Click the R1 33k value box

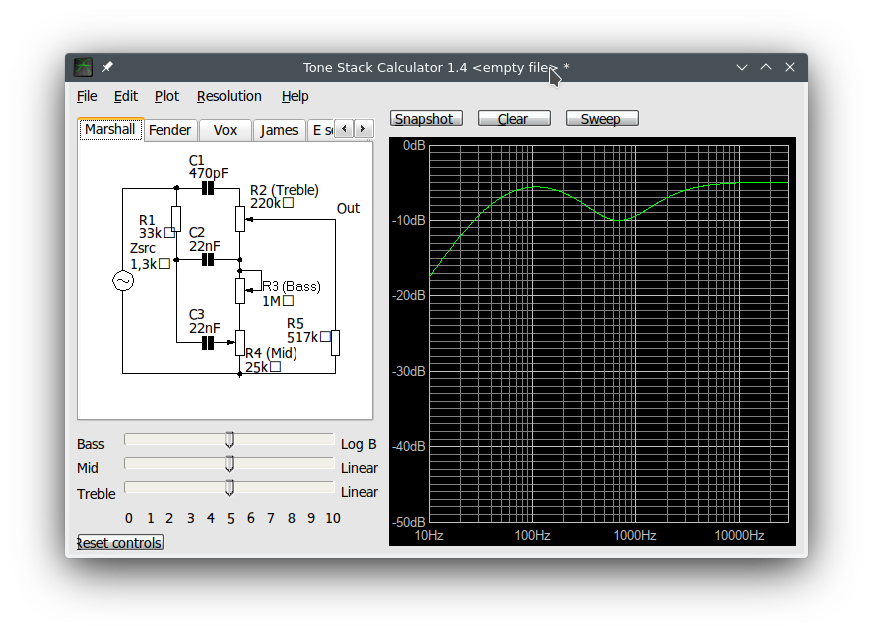169,233
